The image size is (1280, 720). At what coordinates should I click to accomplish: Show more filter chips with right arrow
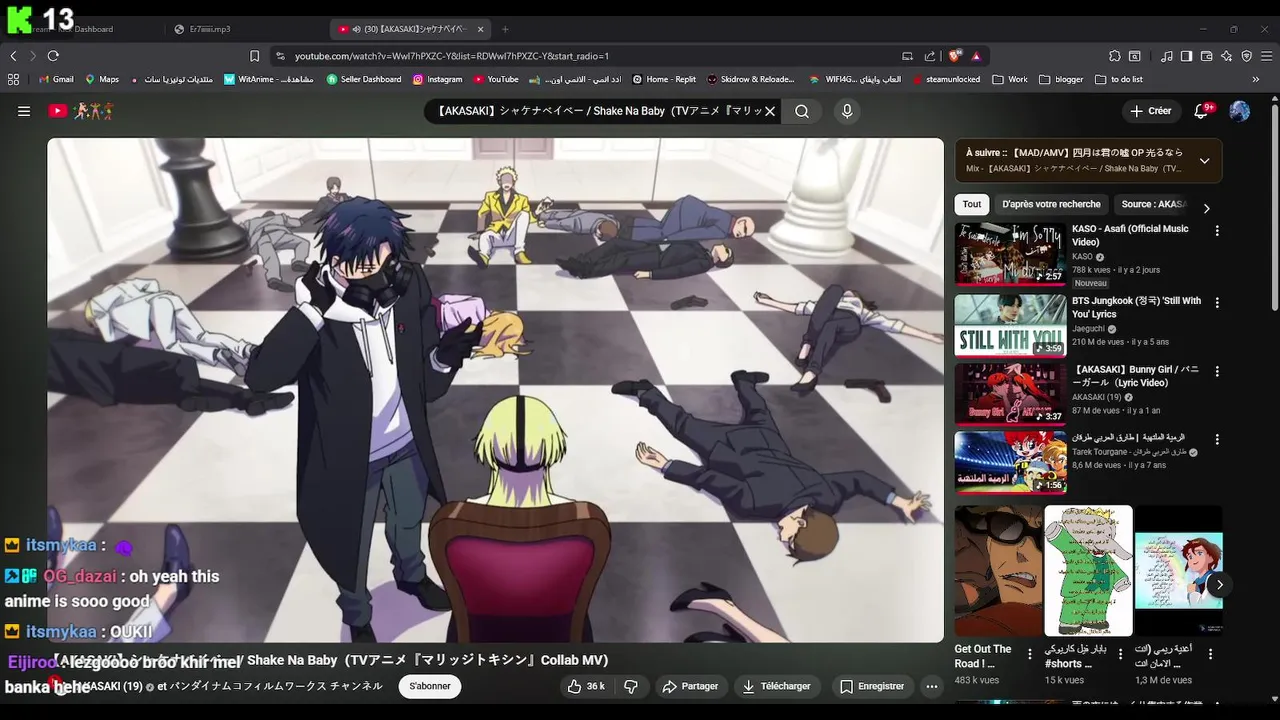coord(1206,208)
